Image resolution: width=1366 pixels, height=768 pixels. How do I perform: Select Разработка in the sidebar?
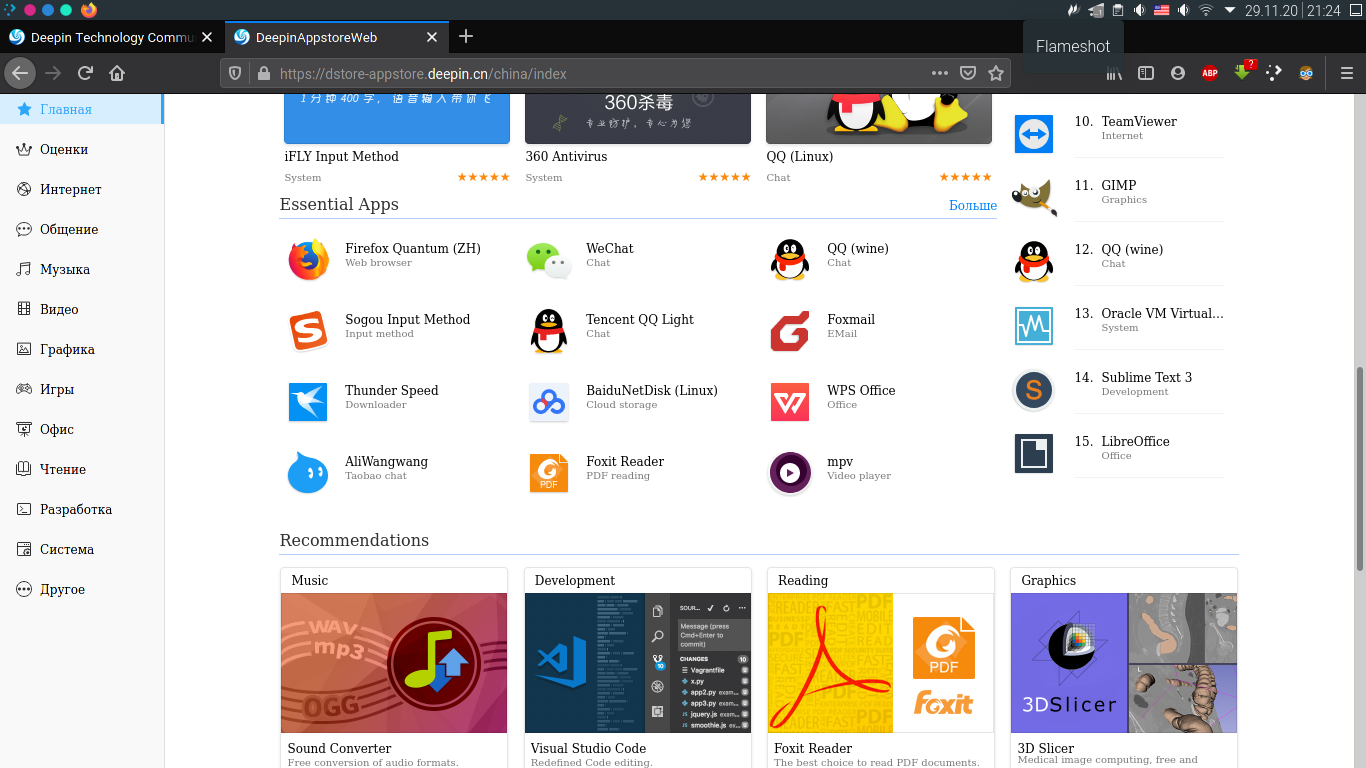pyautogui.click(x=81, y=509)
